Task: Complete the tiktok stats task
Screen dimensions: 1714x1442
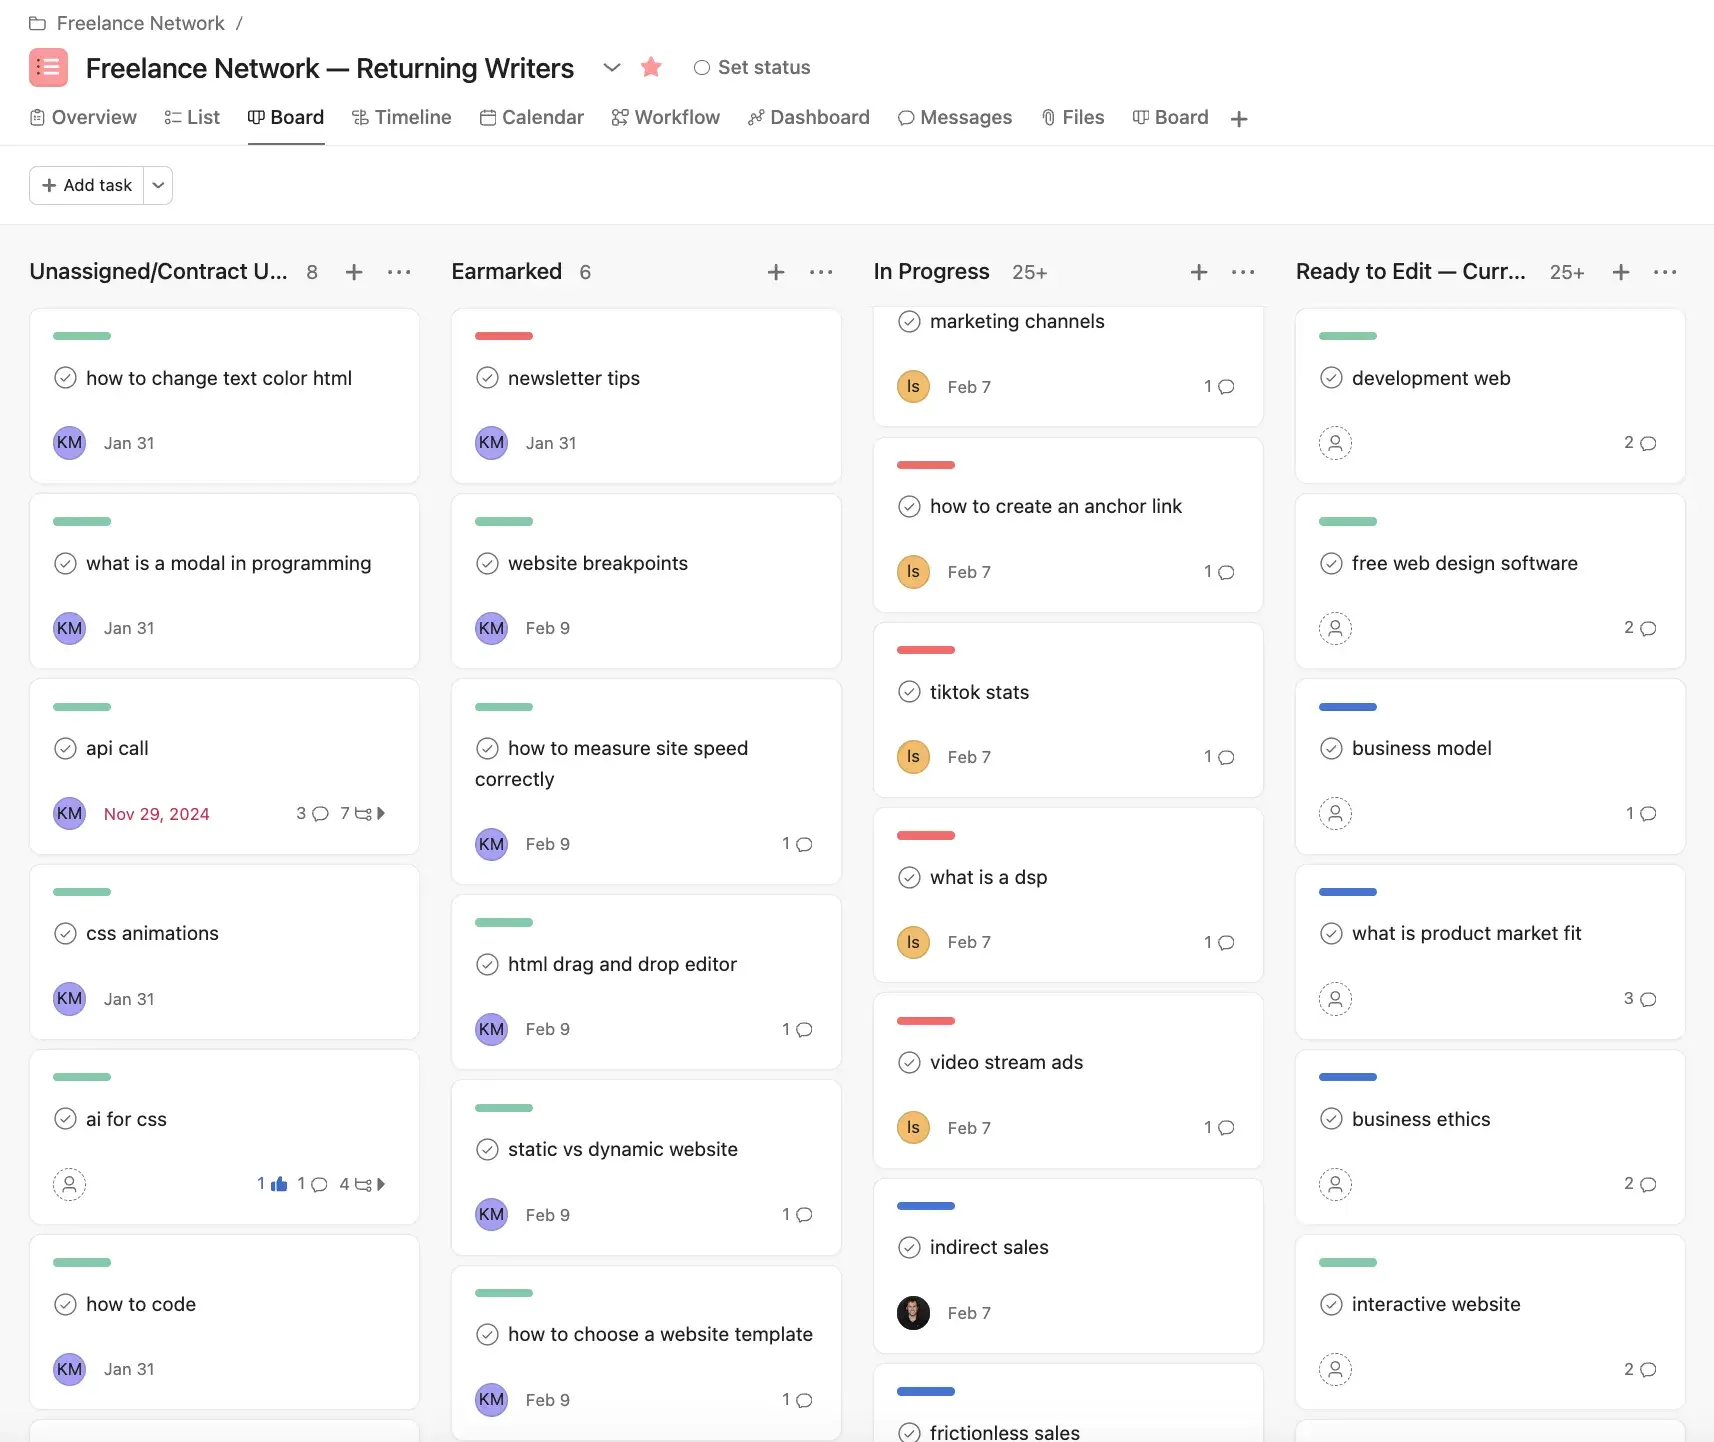Action: point(909,692)
